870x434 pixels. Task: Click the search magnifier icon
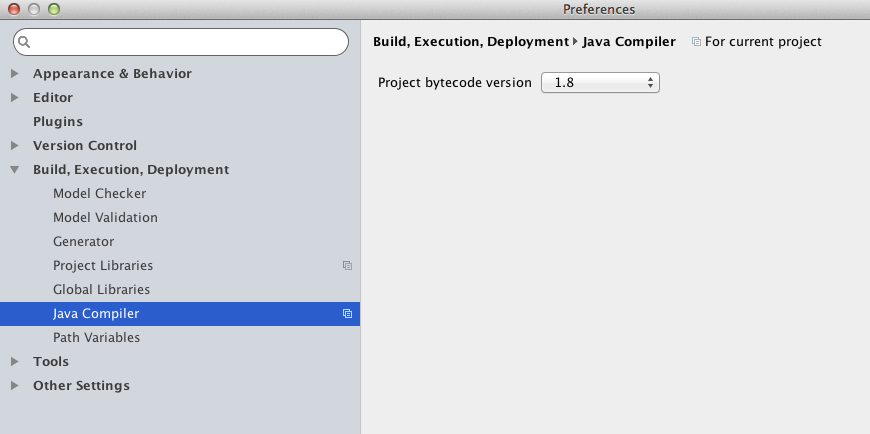point(24,42)
